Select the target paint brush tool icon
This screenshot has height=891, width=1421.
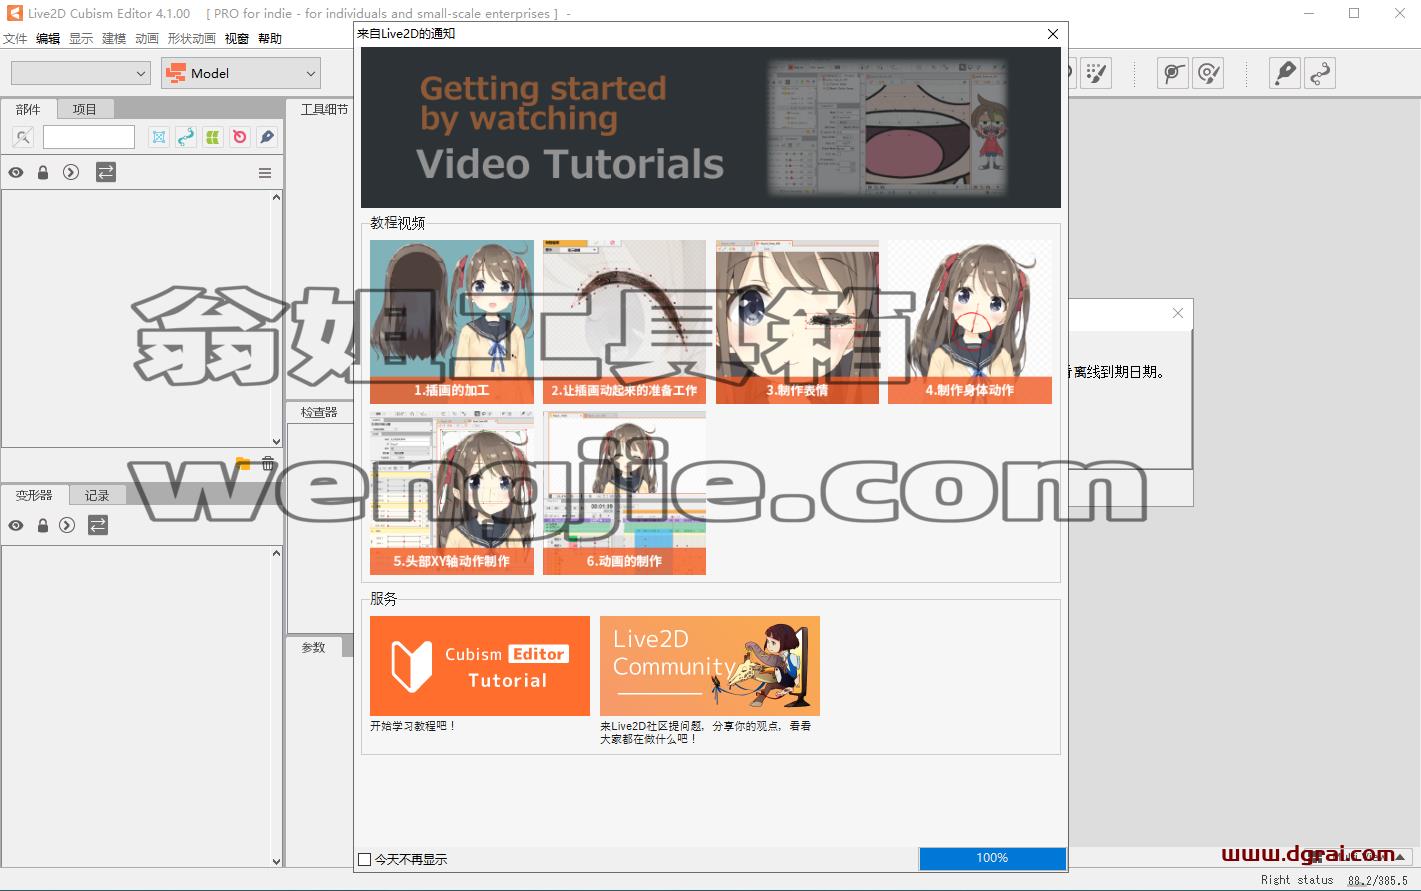point(1209,73)
